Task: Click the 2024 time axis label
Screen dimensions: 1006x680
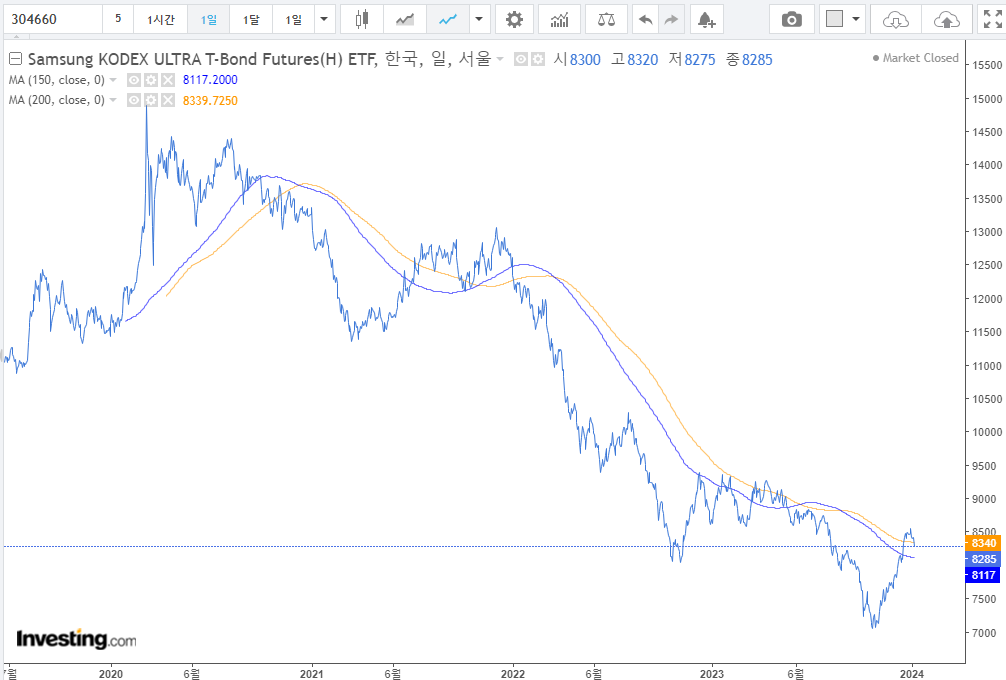Action: click(912, 674)
